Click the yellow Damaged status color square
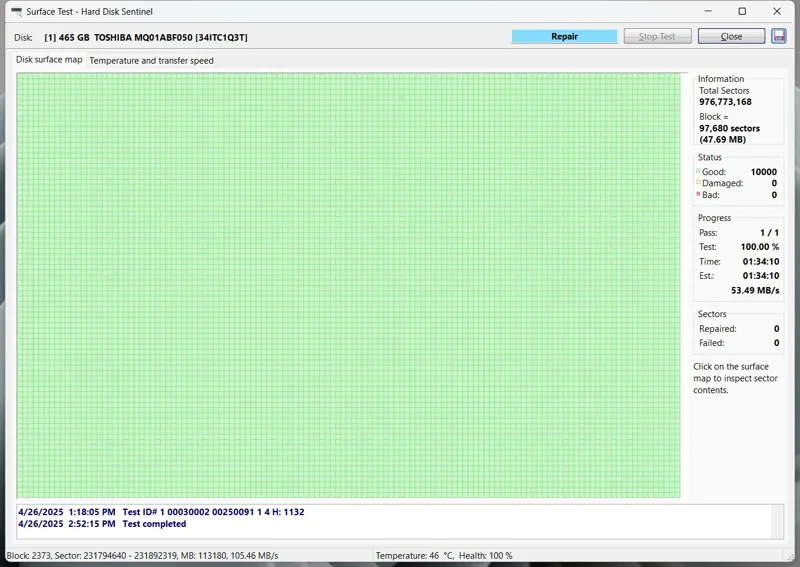This screenshot has width=800, height=567. pyautogui.click(x=698, y=183)
